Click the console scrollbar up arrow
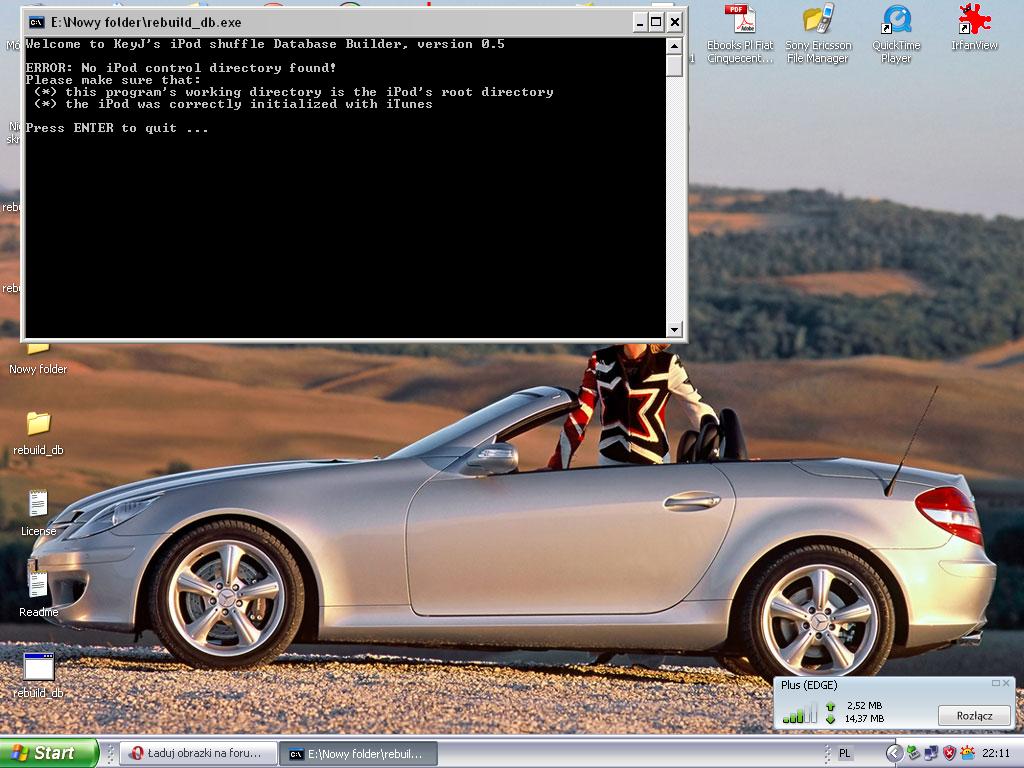This screenshot has height=768, width=1024. click(674, 46)
